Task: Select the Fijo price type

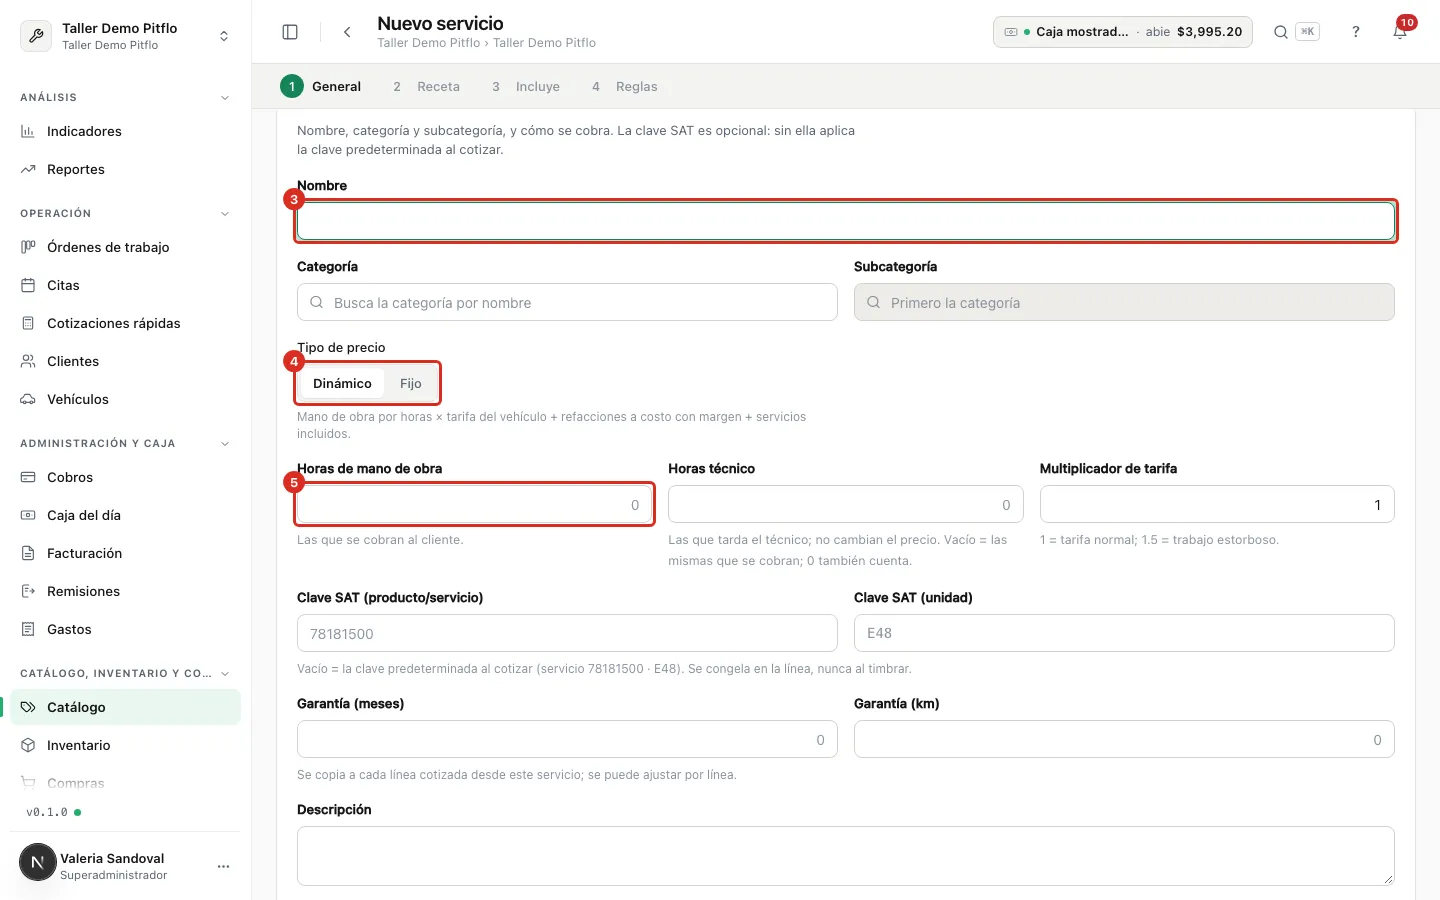Action: [411, 383]
